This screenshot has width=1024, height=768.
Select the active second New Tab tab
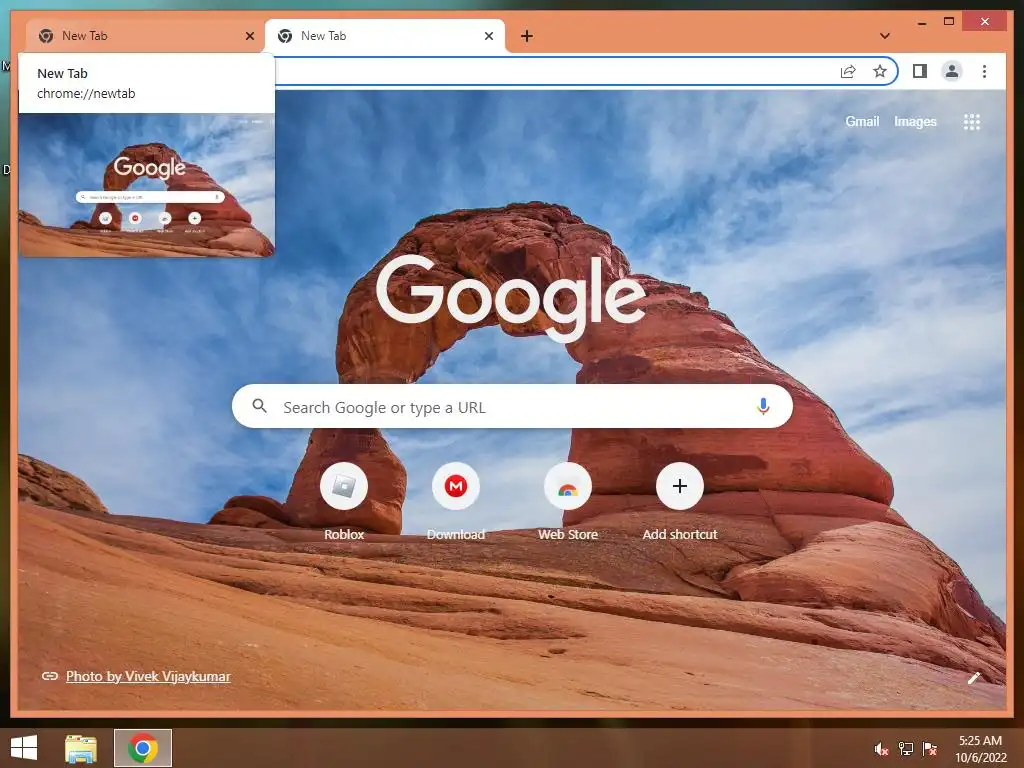click(x=384, y=36)
